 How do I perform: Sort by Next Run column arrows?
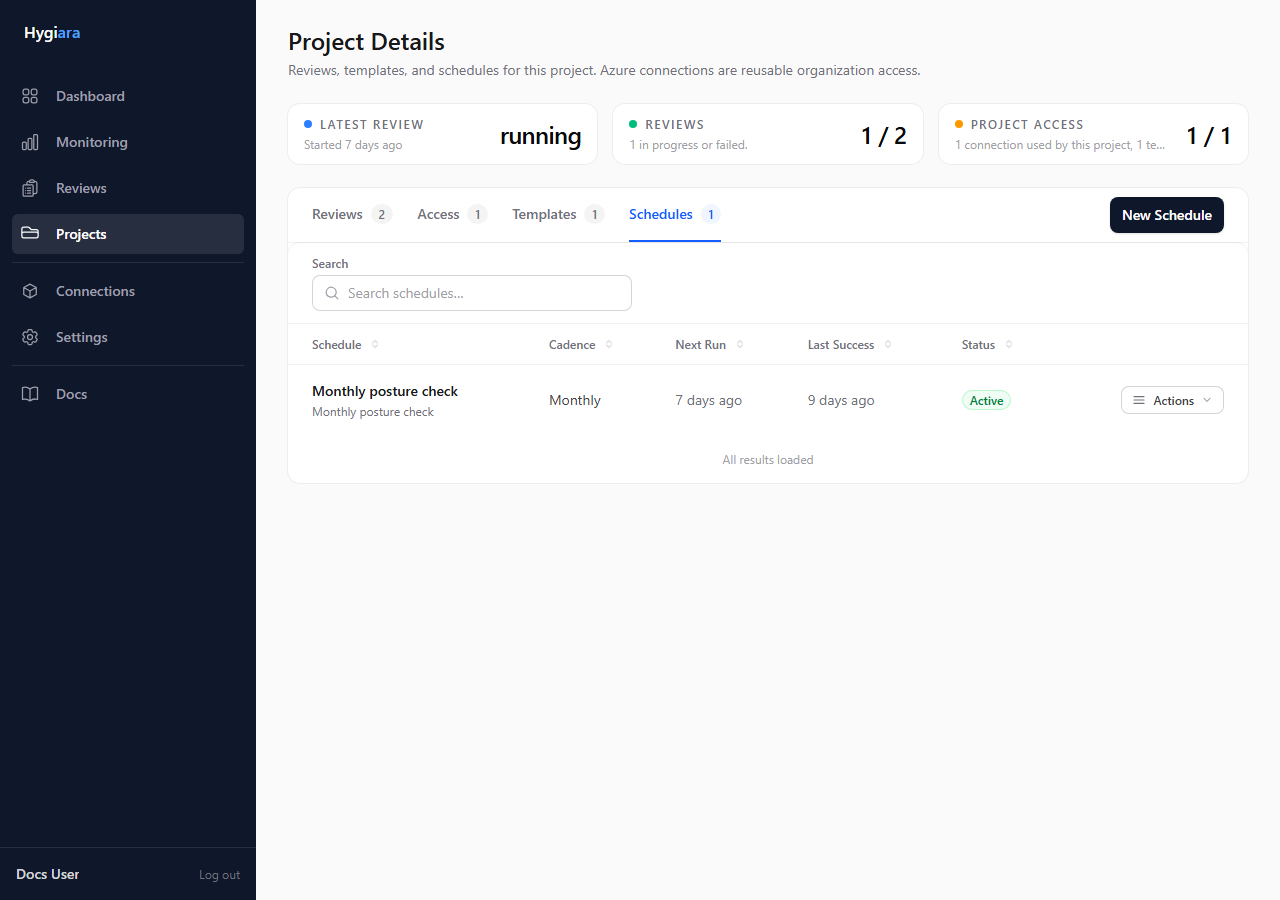(740, 344)
